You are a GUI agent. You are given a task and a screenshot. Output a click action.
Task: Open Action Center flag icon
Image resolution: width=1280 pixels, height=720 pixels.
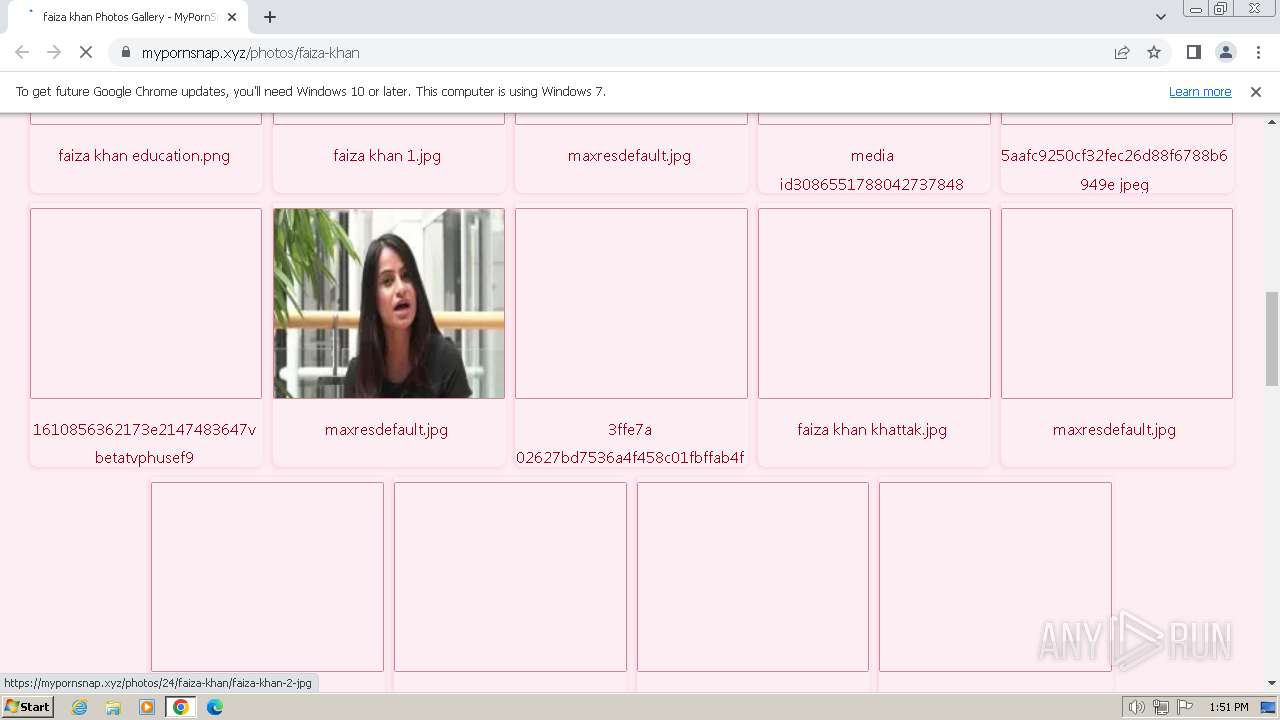click(1184, 707)
